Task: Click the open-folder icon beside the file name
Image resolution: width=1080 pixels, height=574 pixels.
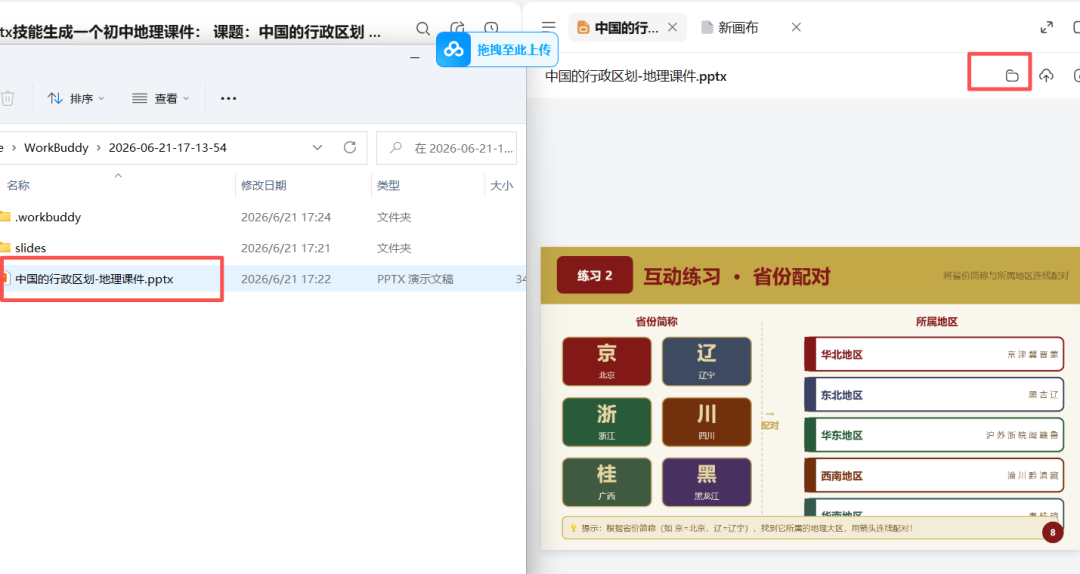Action: pyautogui.click(x=1012, y=75)
